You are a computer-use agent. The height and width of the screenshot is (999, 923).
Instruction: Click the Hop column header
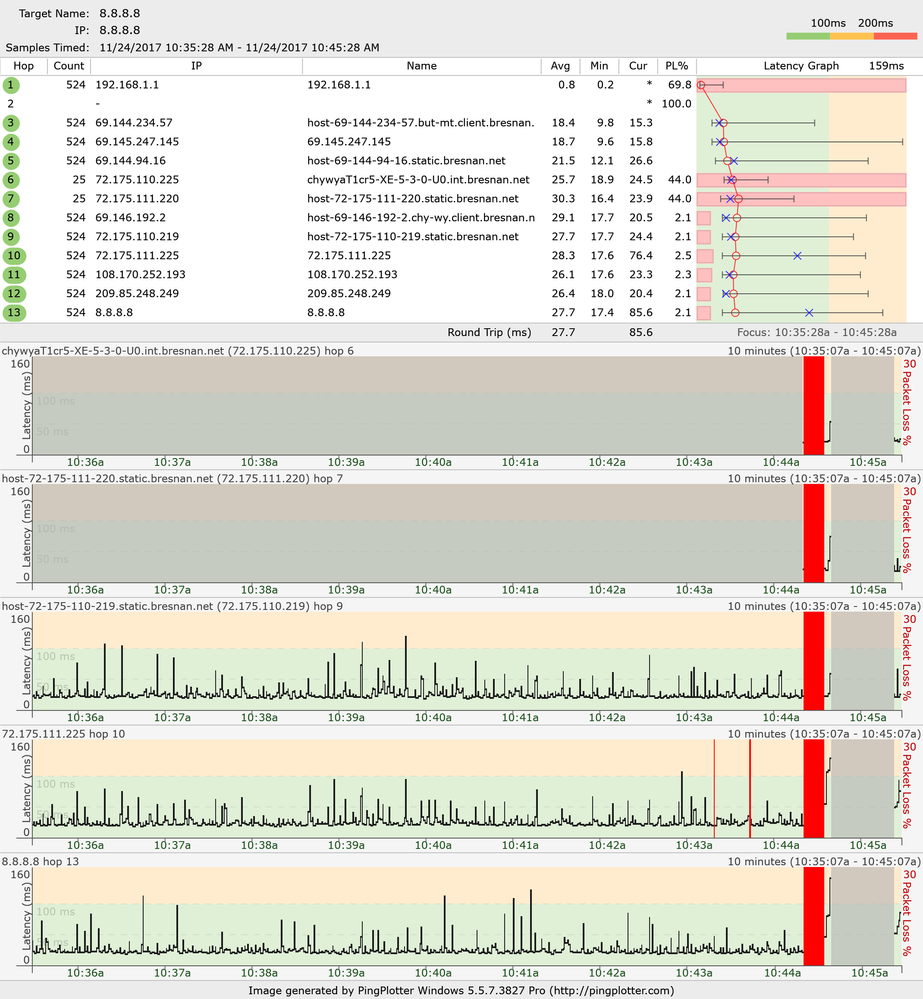(x=24, y=66)
